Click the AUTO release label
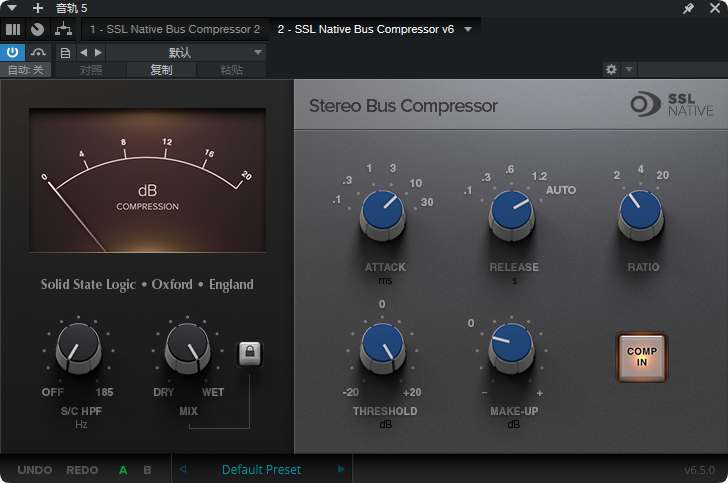728x483 pixels. (561, 190)
